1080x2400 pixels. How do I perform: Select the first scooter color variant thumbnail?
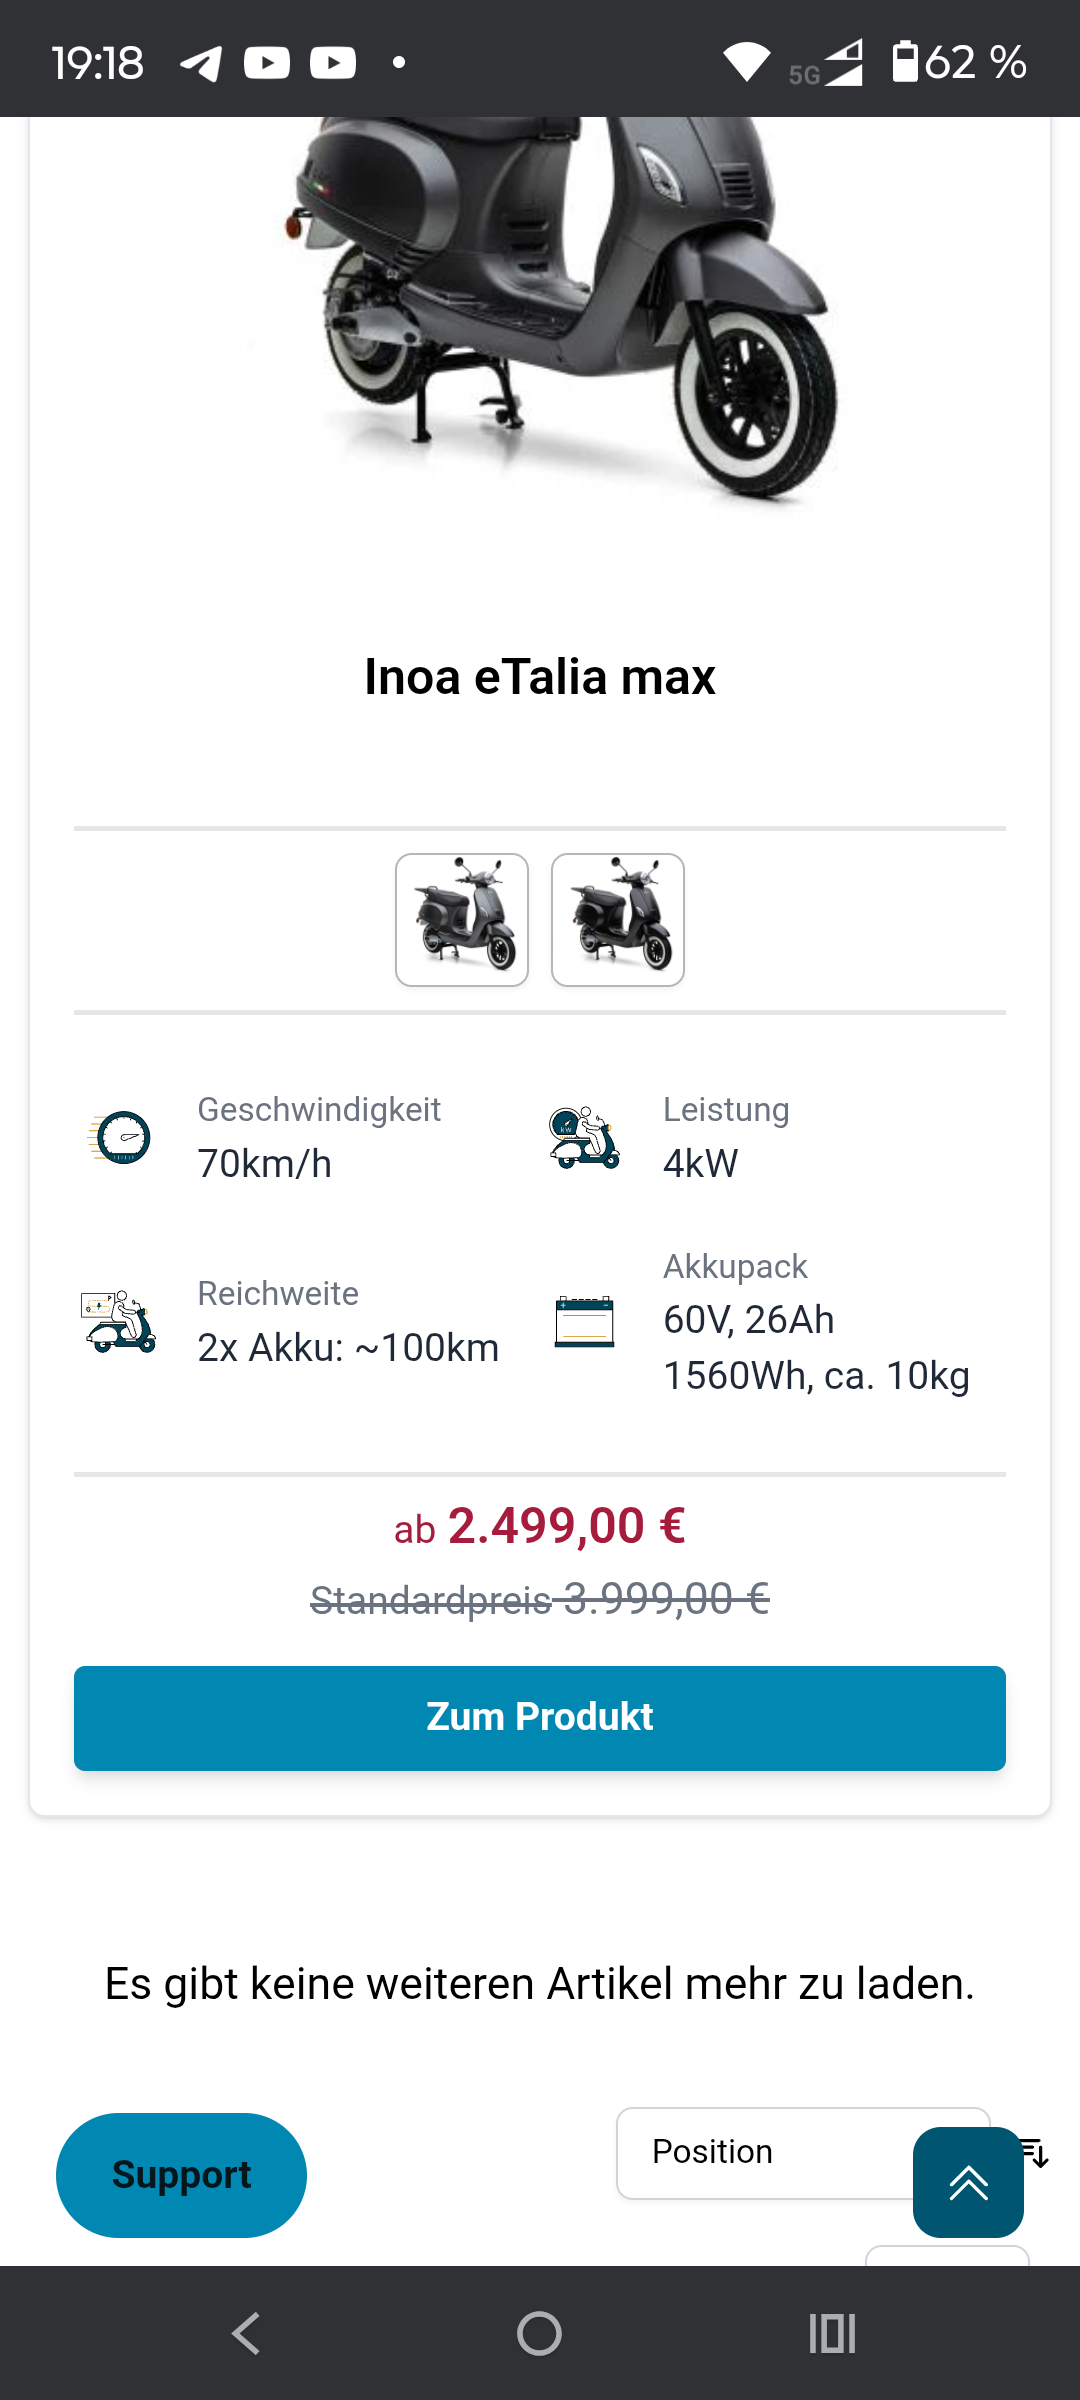(462, 920)
